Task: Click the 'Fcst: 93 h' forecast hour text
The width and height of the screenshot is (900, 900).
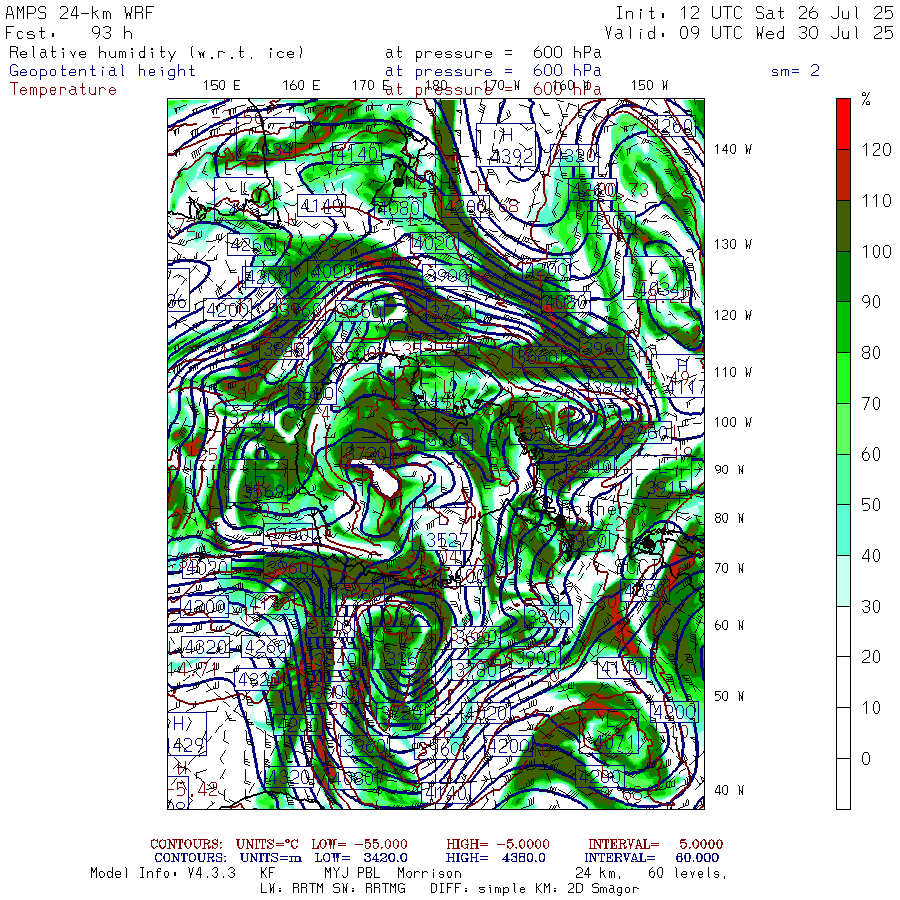Action: pos(69,33)
